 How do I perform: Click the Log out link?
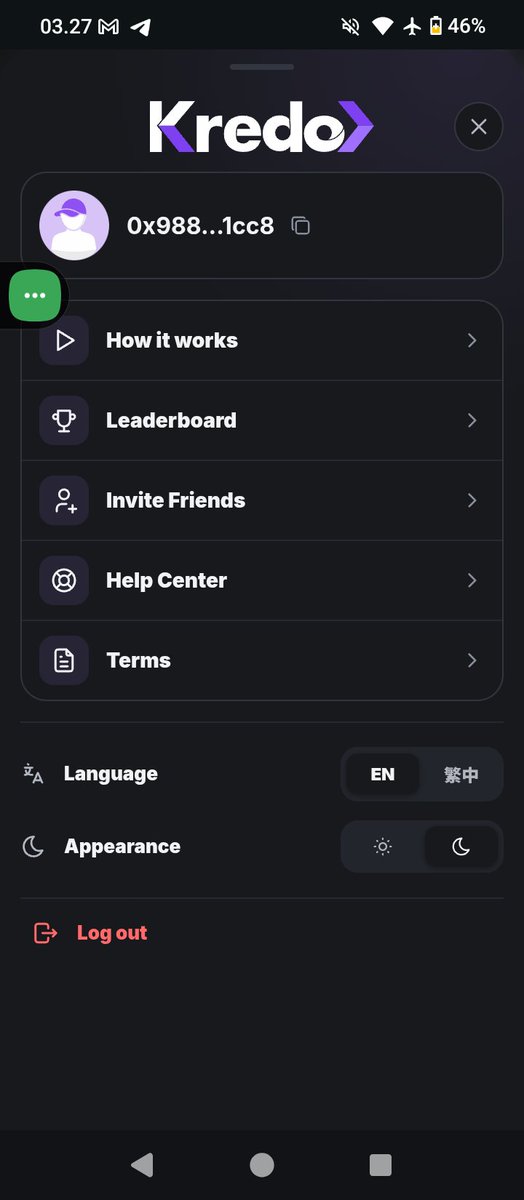tap(112, 933)
